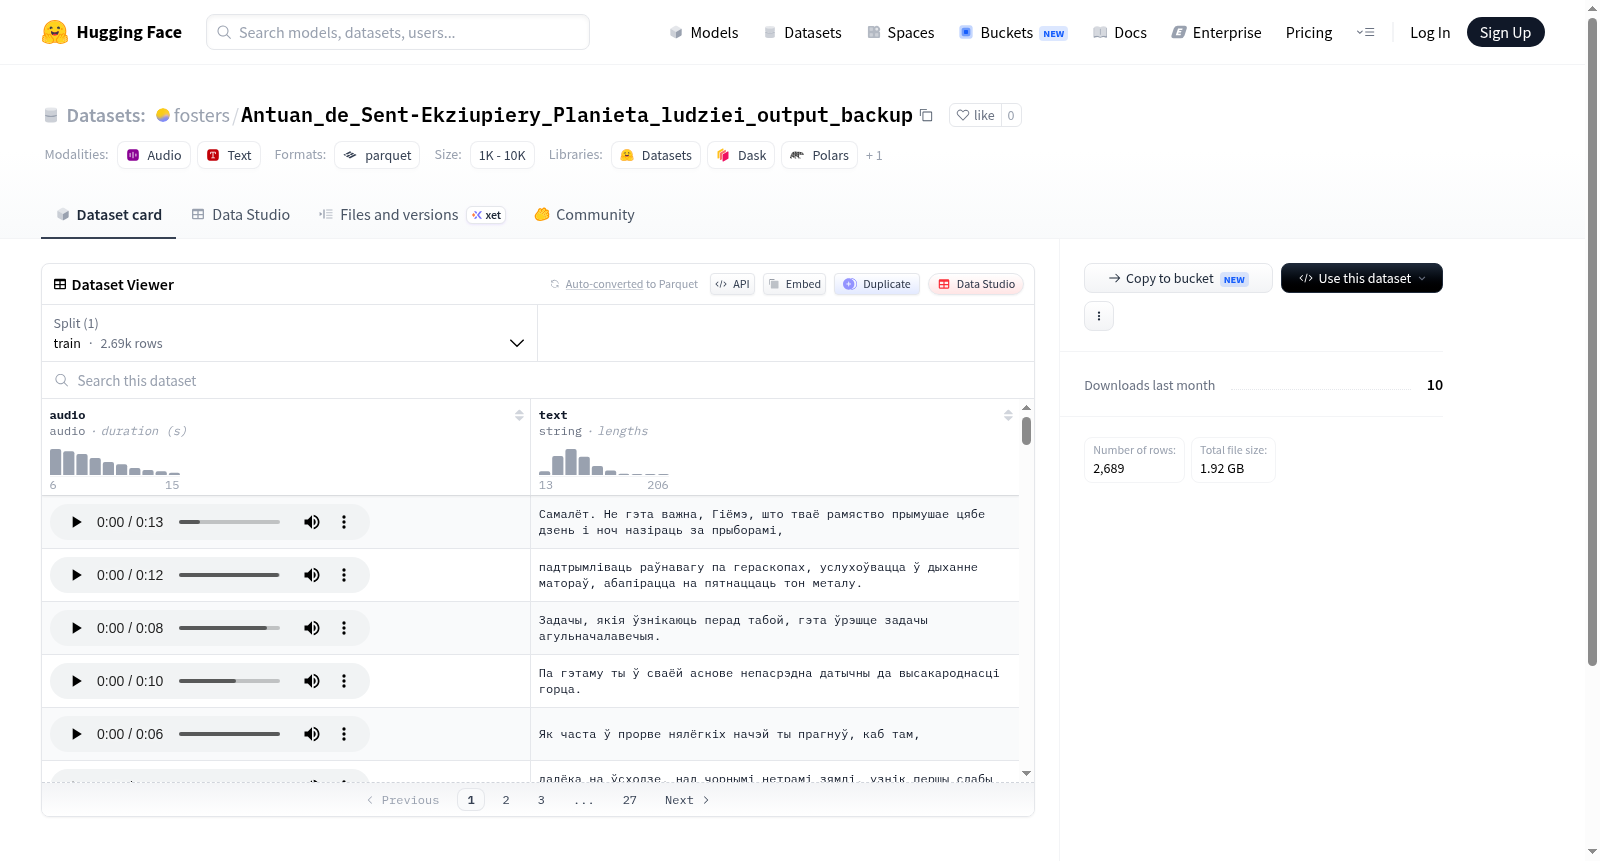Expand the main navigation overflow menu

pos(1365,32)
